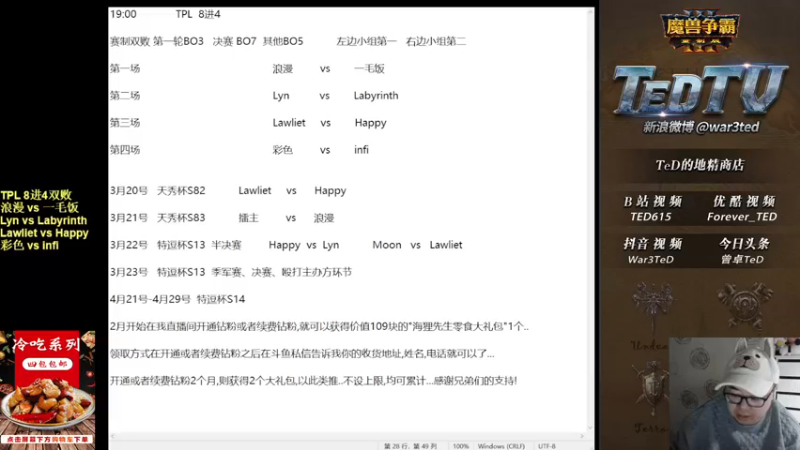
Task: Click Notepad vertical scrollbar down arrow
Action: click(590, 428)
